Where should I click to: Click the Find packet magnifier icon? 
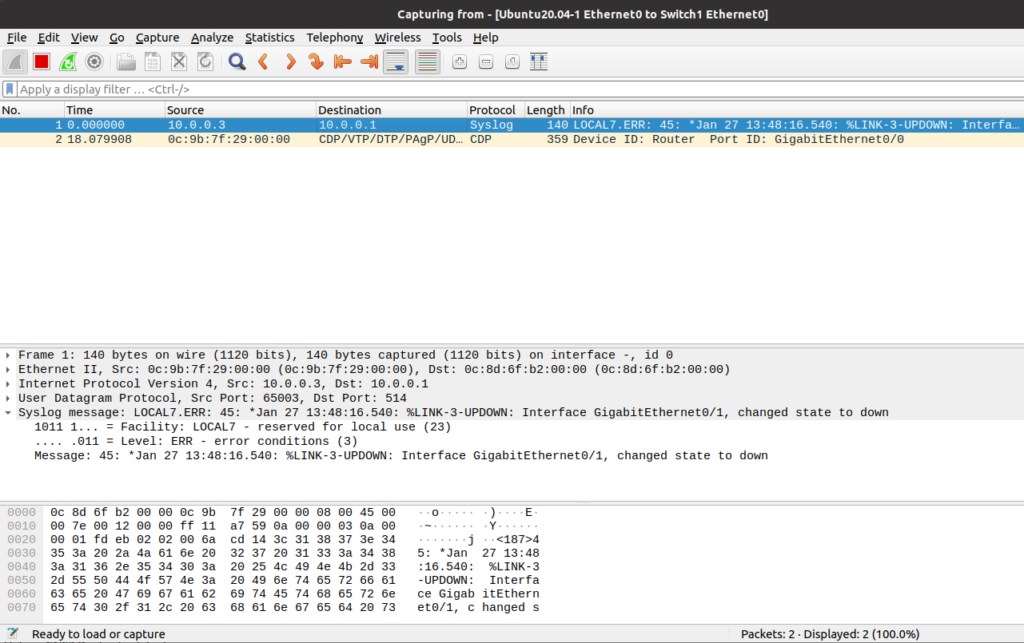pyautogui.click(x=237, y=62)
